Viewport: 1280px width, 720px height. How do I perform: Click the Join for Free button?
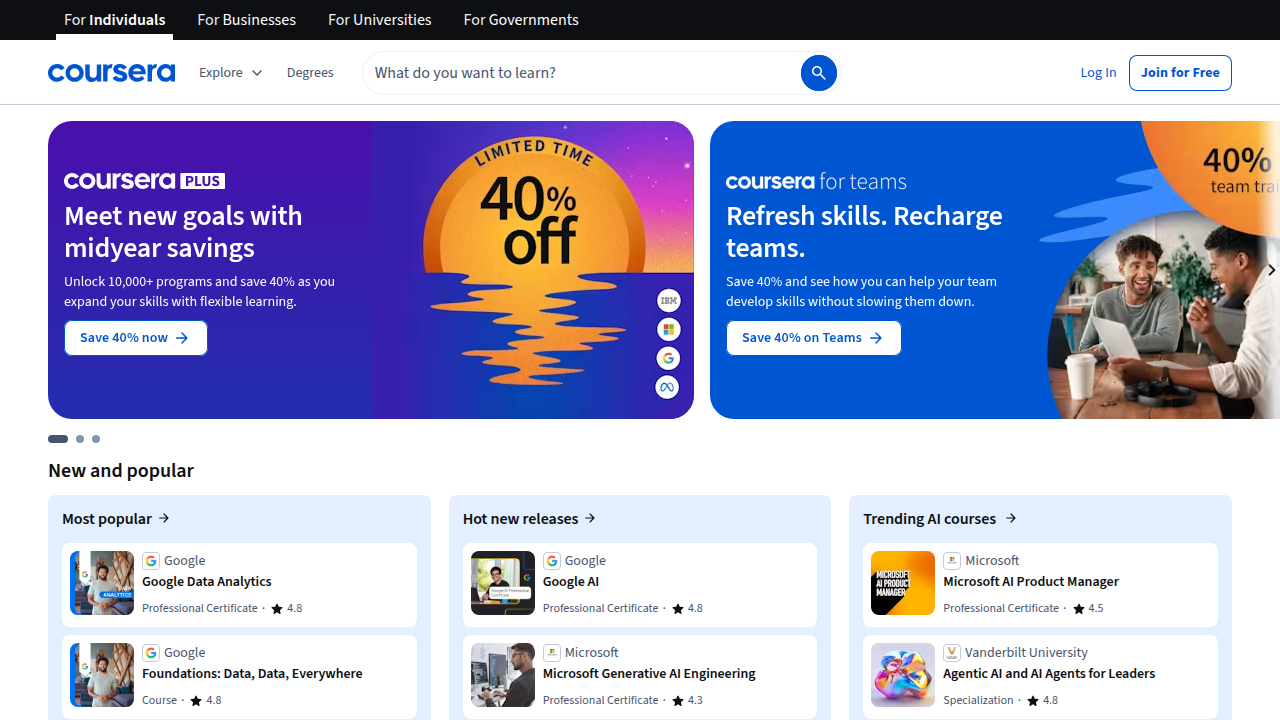tap(1180, 73)
